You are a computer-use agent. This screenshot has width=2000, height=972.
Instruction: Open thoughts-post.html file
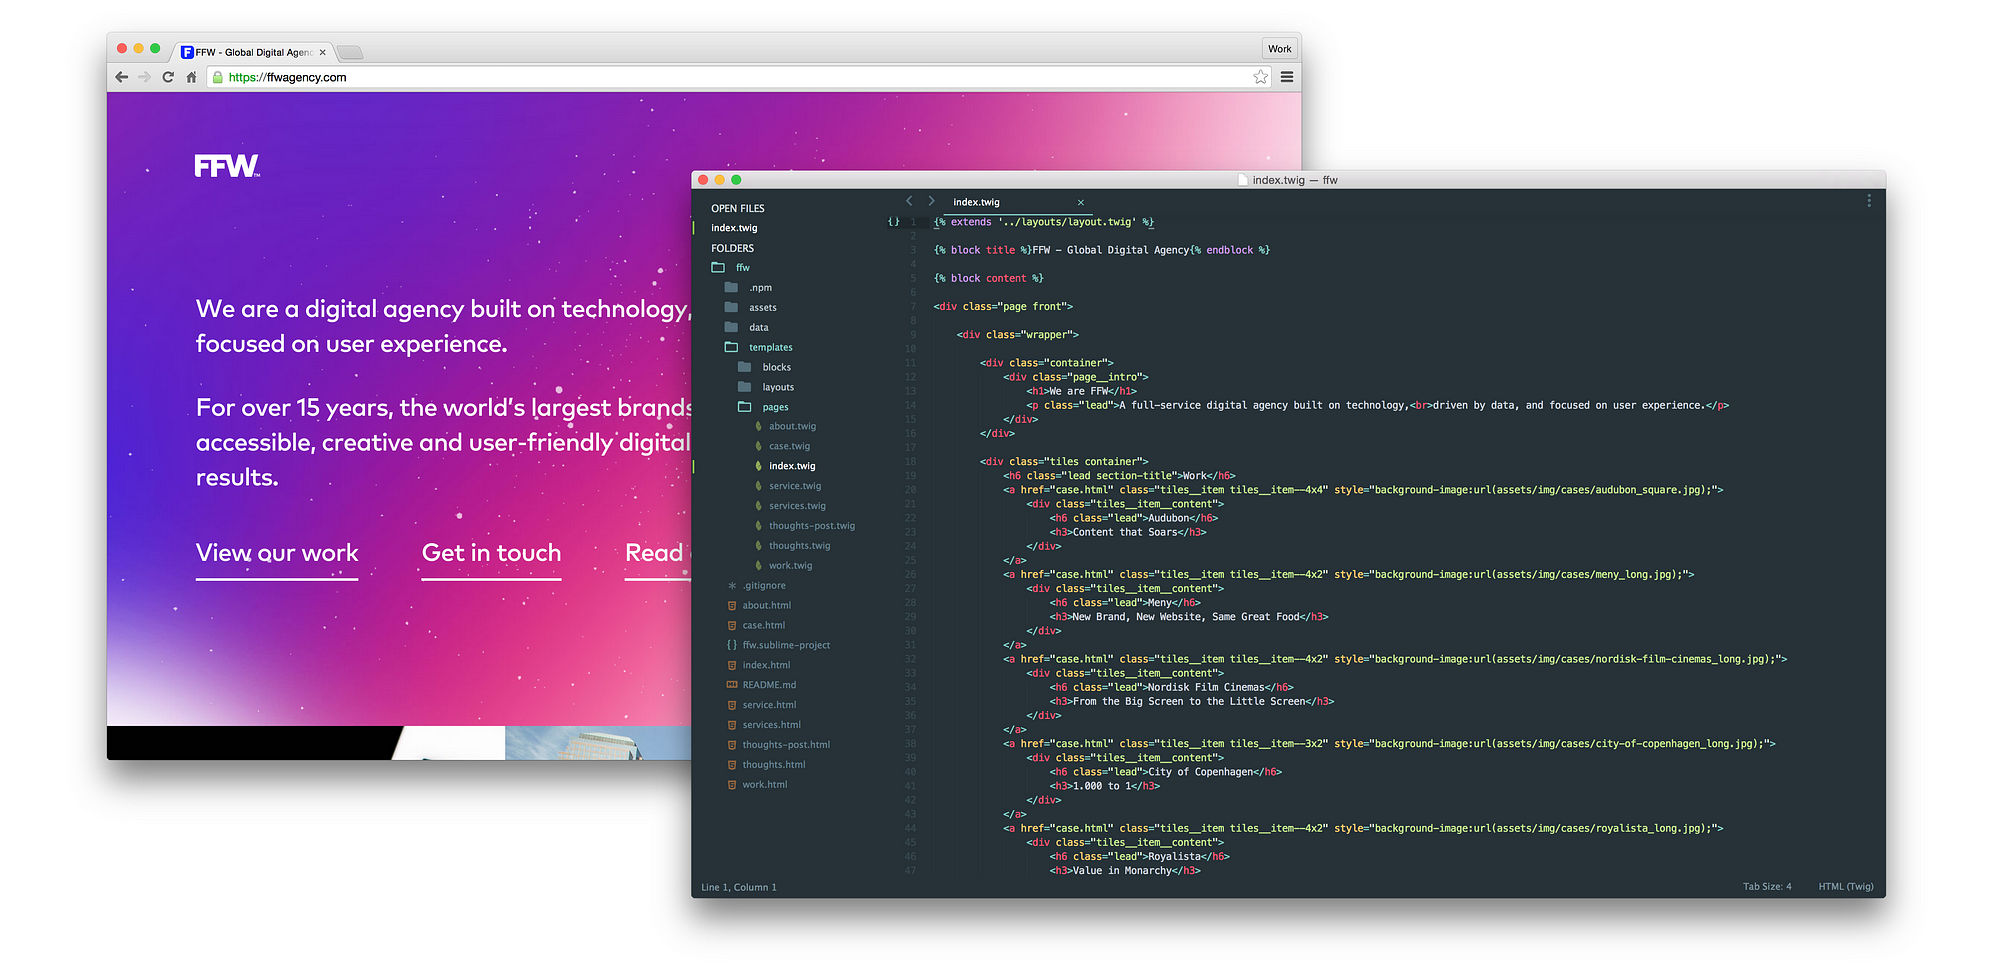click(786, 745)
